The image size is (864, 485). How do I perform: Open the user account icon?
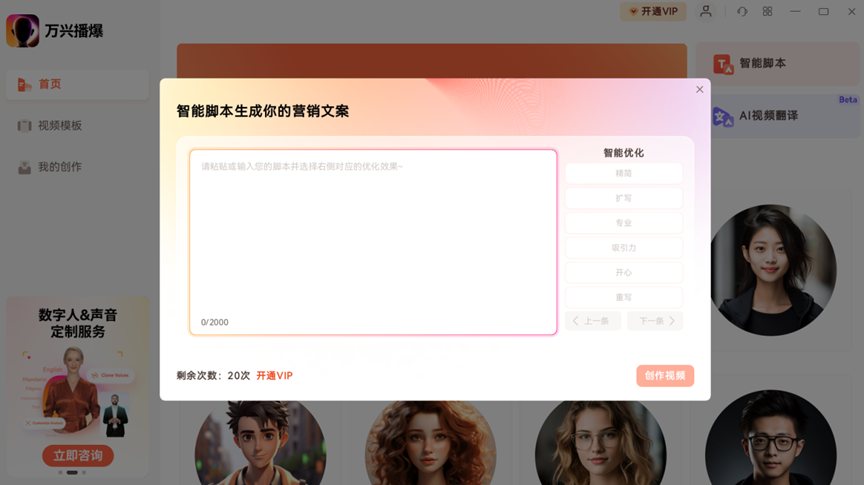click(x=706, y=11)
